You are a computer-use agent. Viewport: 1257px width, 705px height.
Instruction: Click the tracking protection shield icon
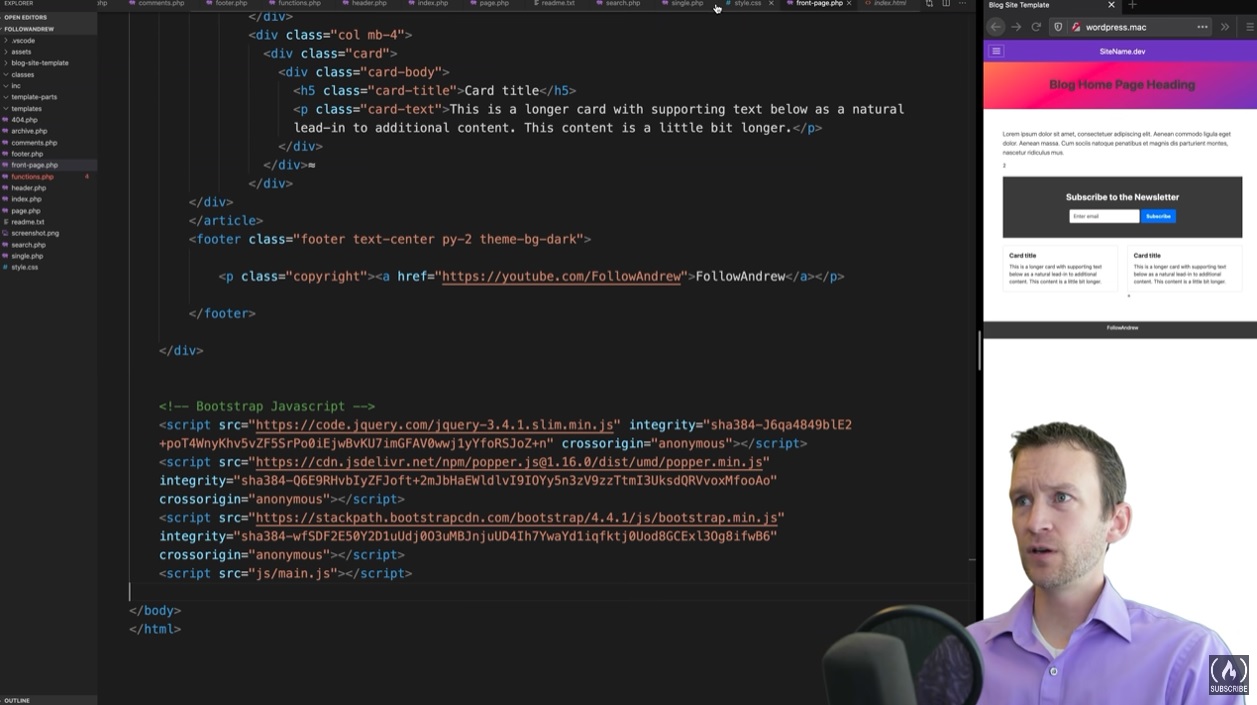[1059, 27]
